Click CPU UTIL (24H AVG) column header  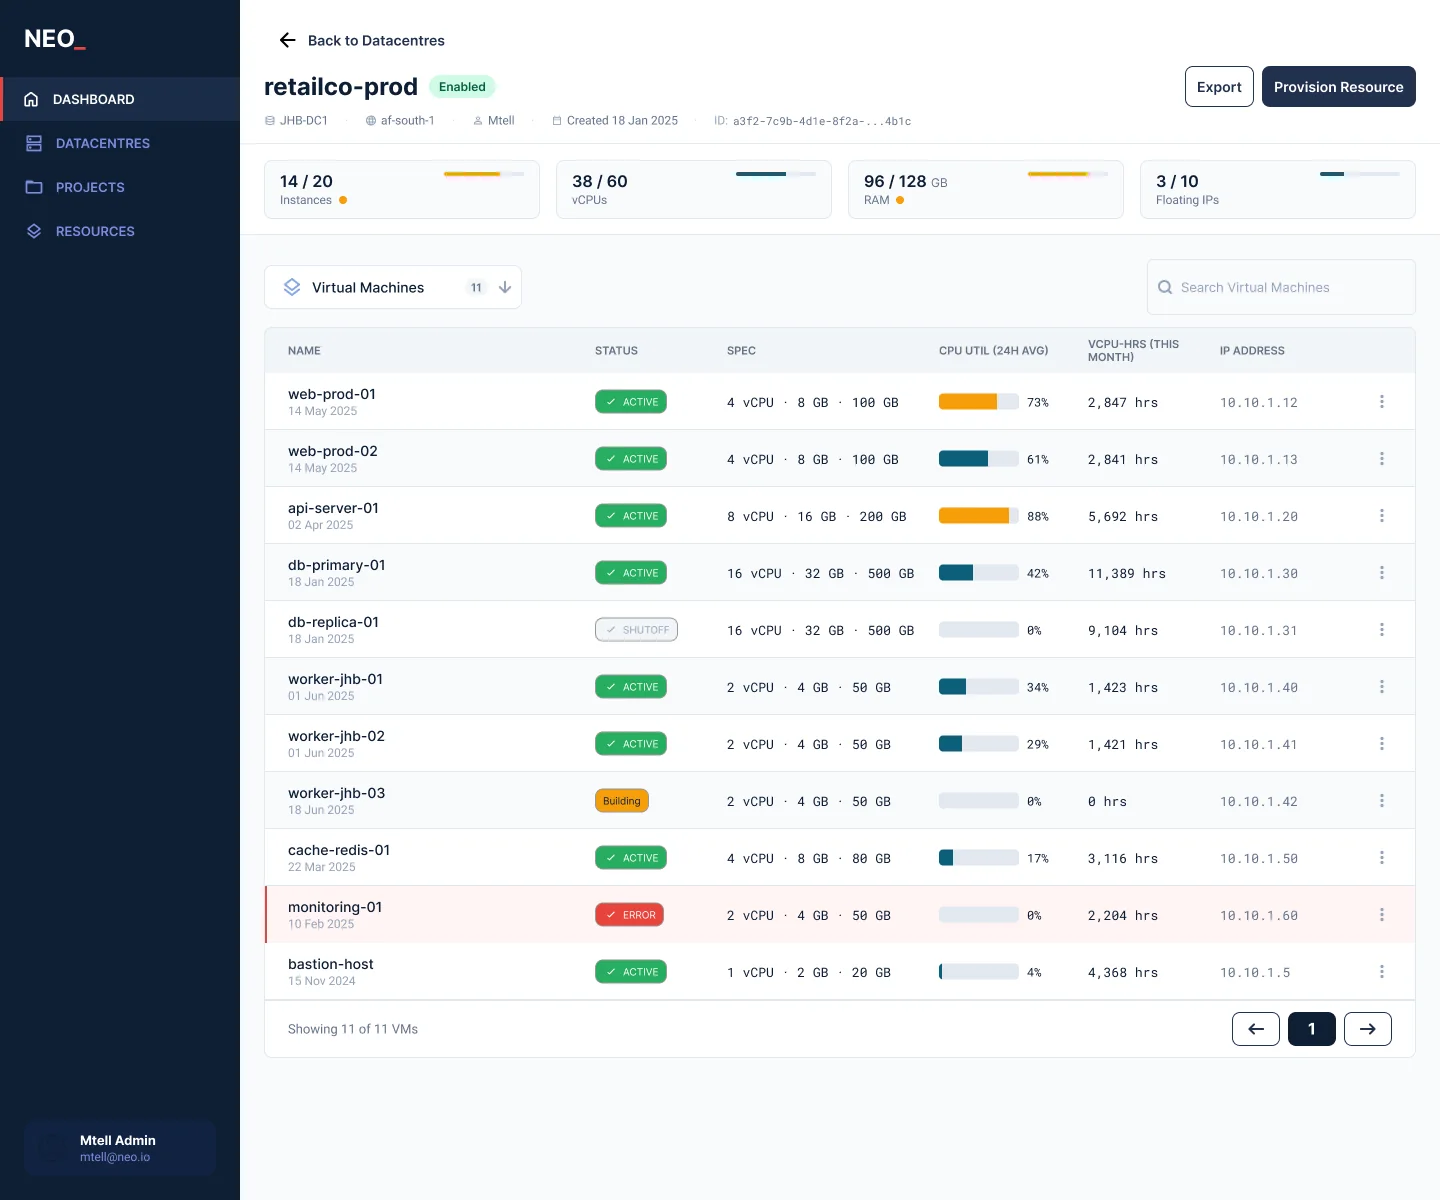click(x=993, y=351)
